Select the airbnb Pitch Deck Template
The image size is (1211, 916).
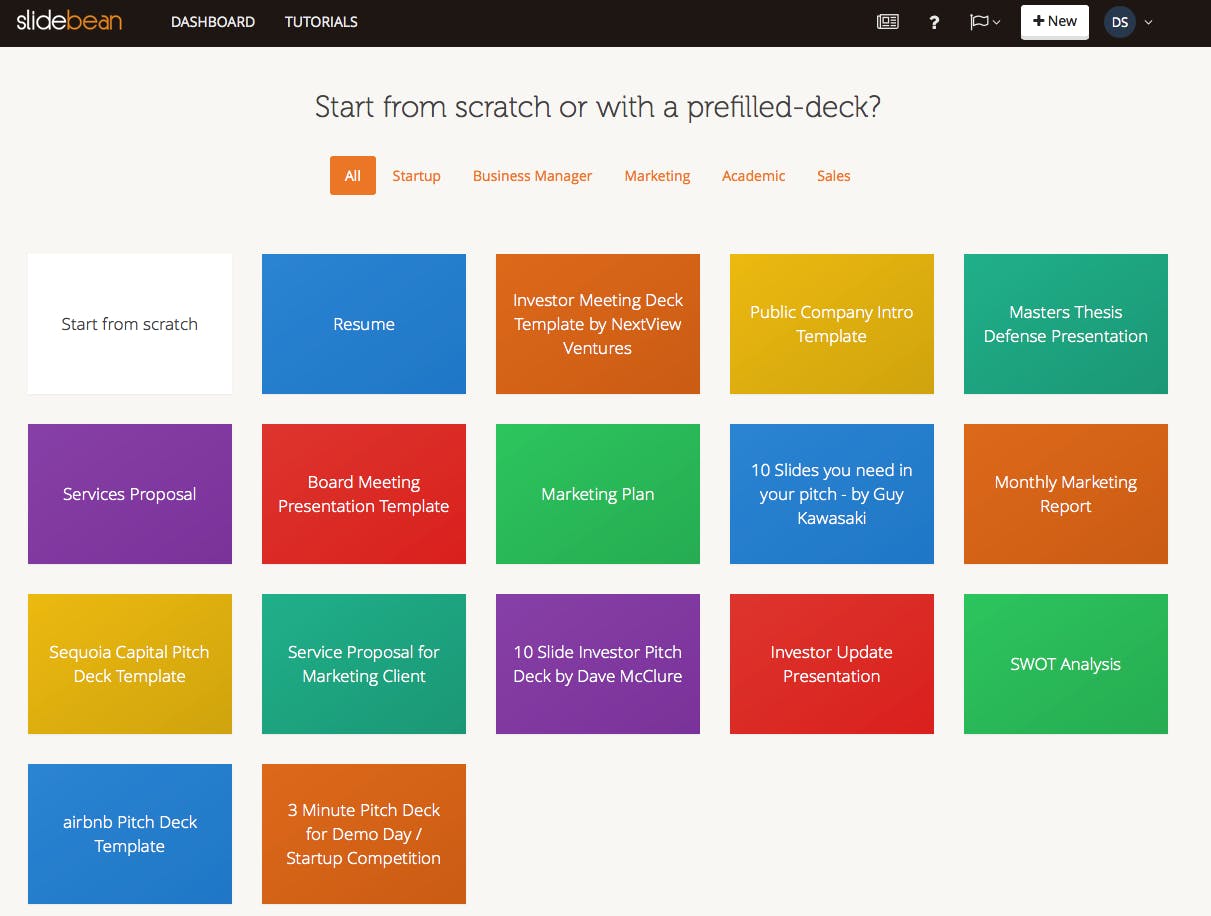click(130, 834)
